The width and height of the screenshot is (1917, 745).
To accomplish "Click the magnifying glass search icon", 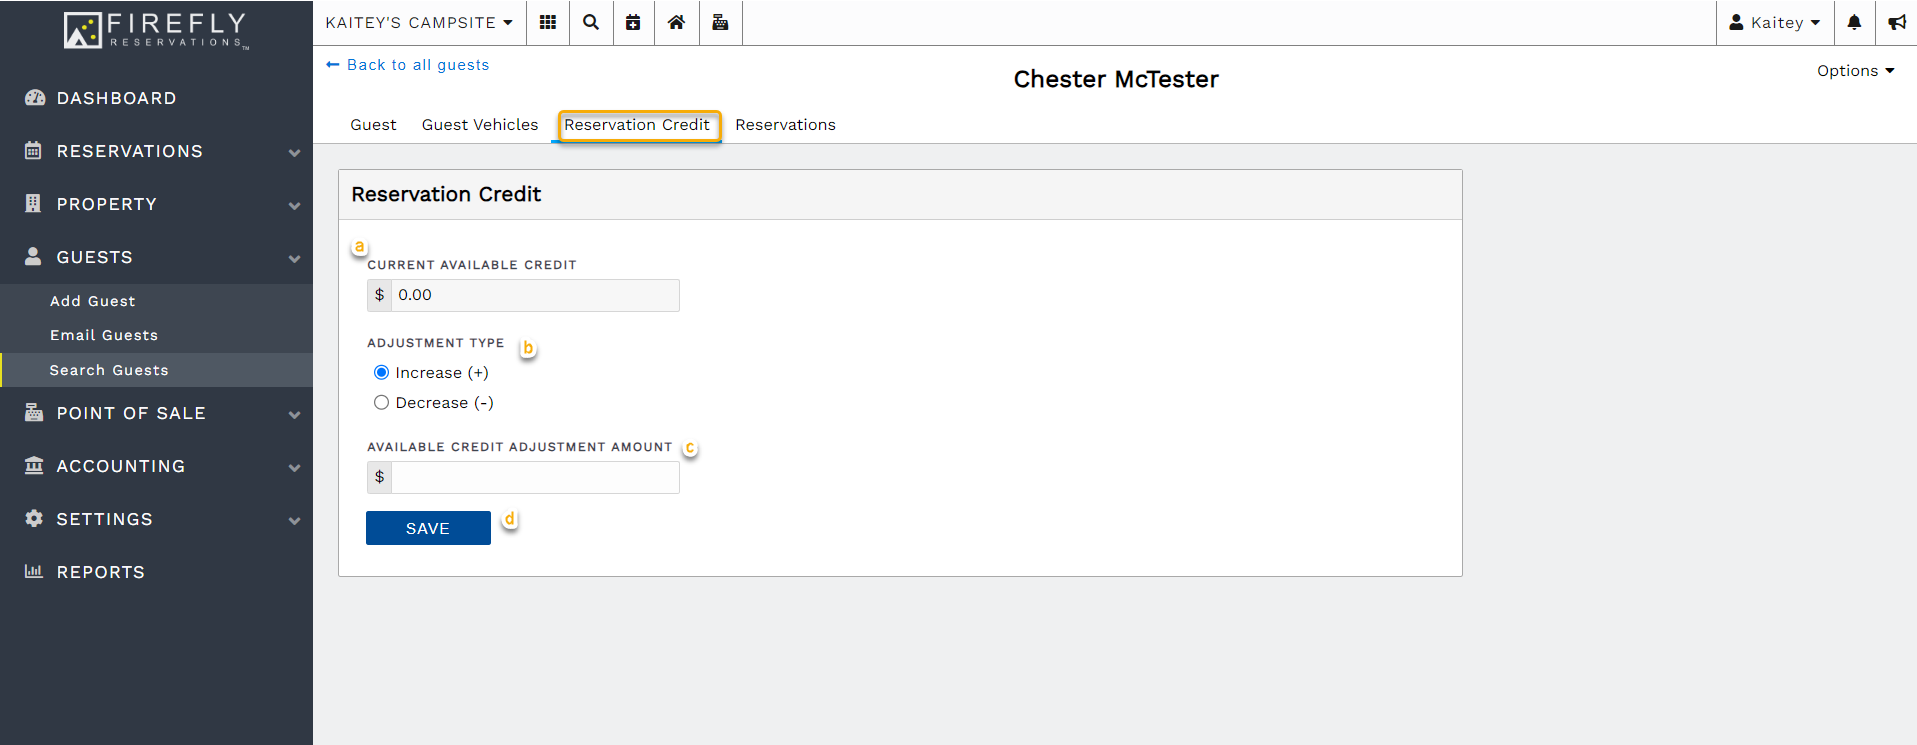I will click(x=591, y=22).
